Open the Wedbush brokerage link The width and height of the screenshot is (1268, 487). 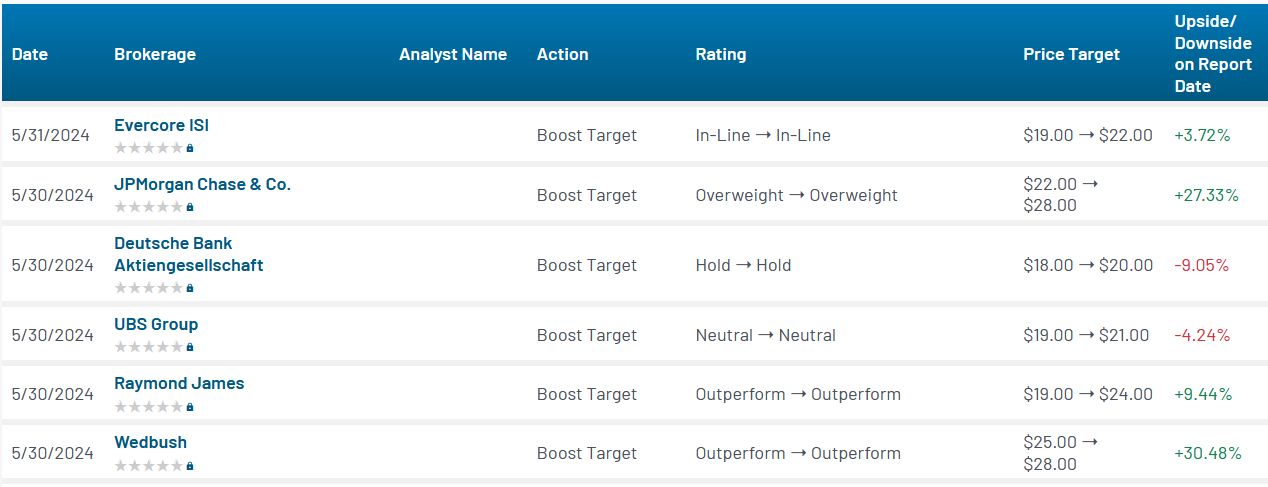point(150,442)
